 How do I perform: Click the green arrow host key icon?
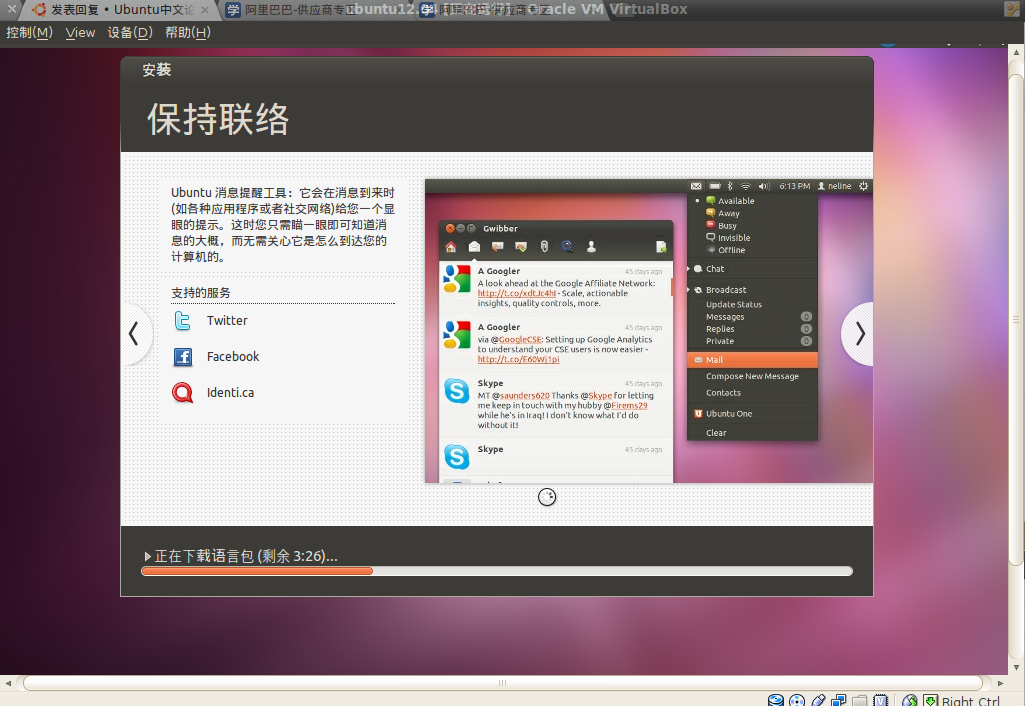(931, 700)
